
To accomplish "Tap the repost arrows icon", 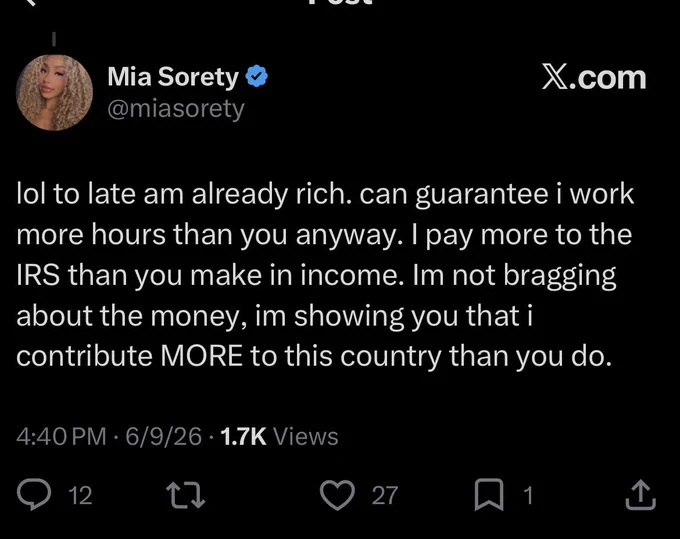I will click(186, 494).
